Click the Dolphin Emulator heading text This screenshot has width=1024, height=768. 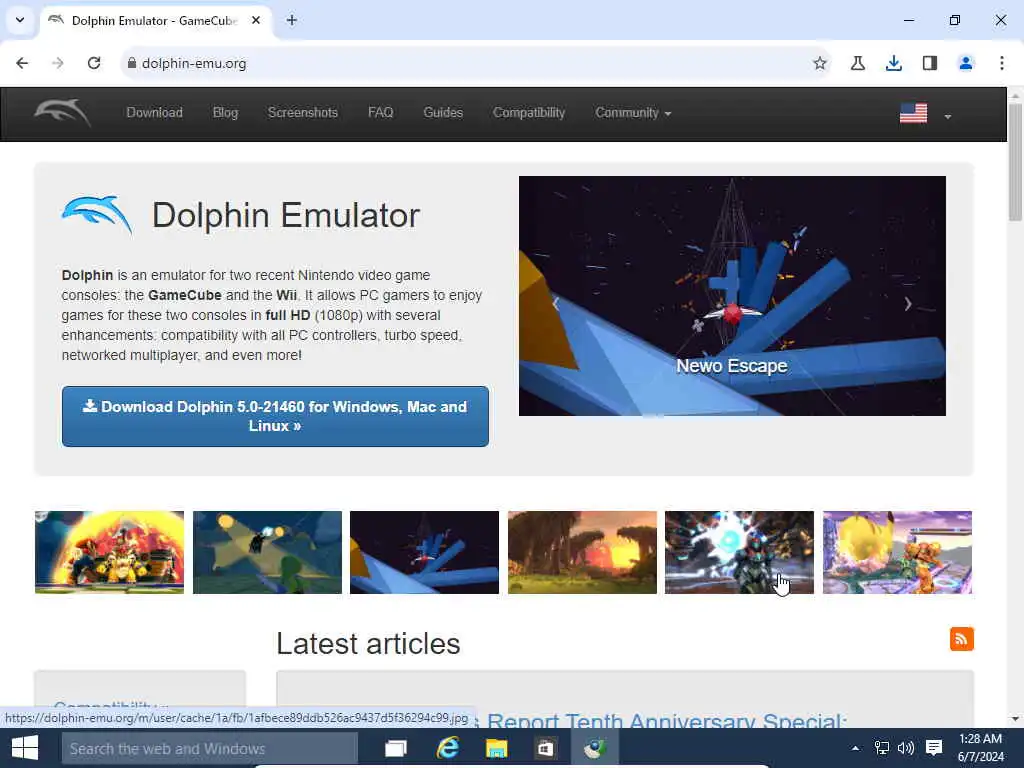tap(286, 215)
